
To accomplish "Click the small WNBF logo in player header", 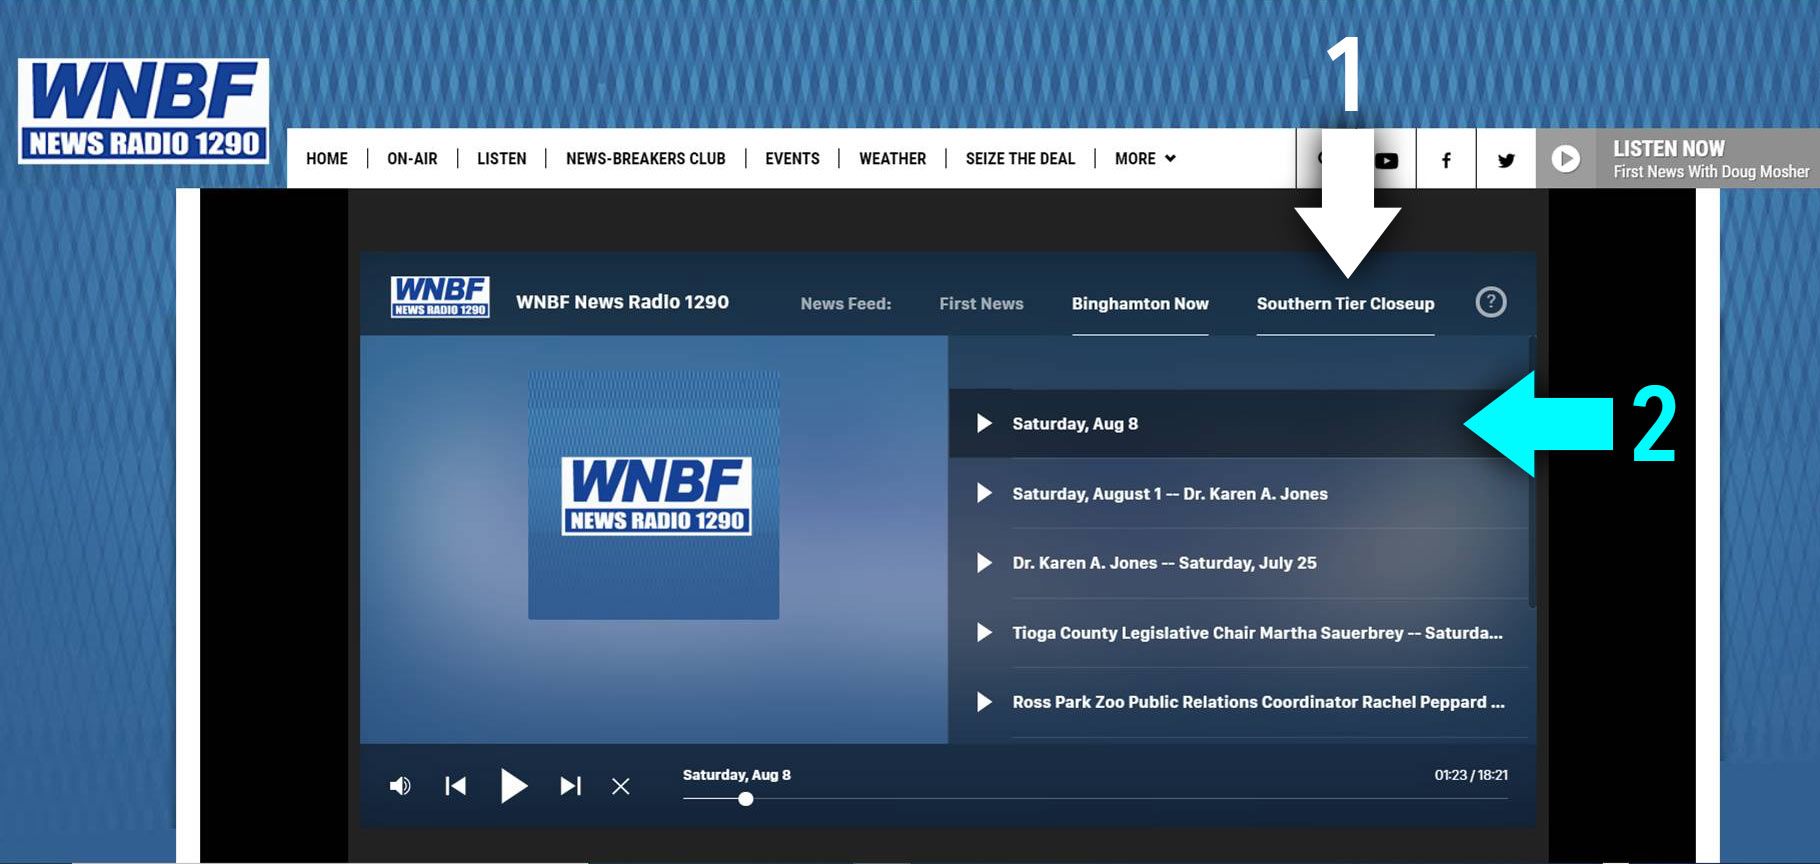I will click(x=440, y=297).
